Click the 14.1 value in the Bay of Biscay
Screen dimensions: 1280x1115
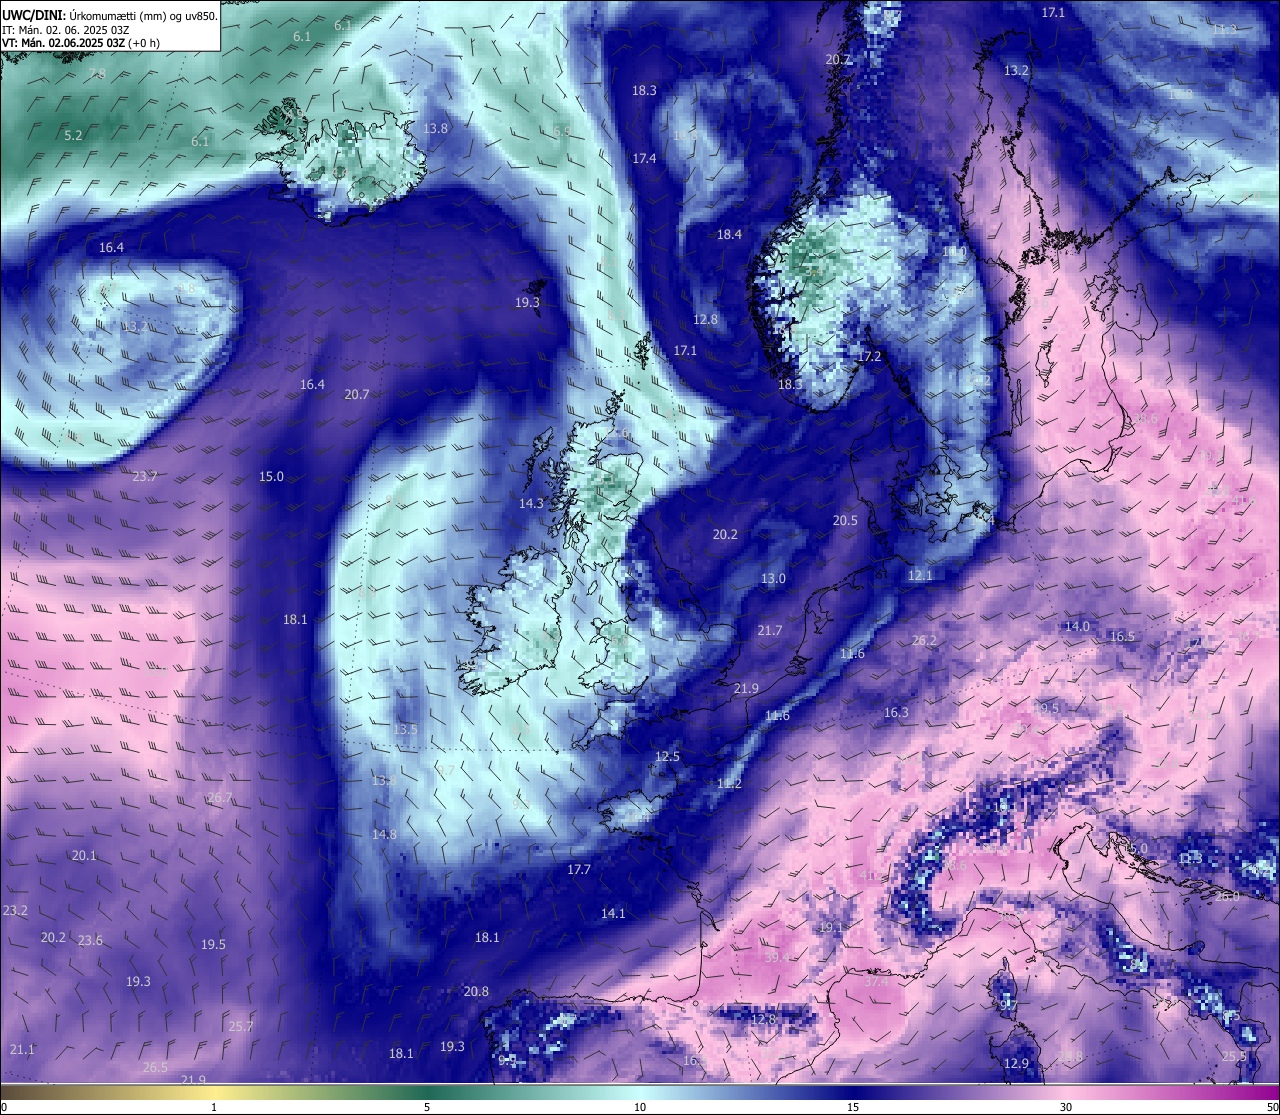[613, 913]
